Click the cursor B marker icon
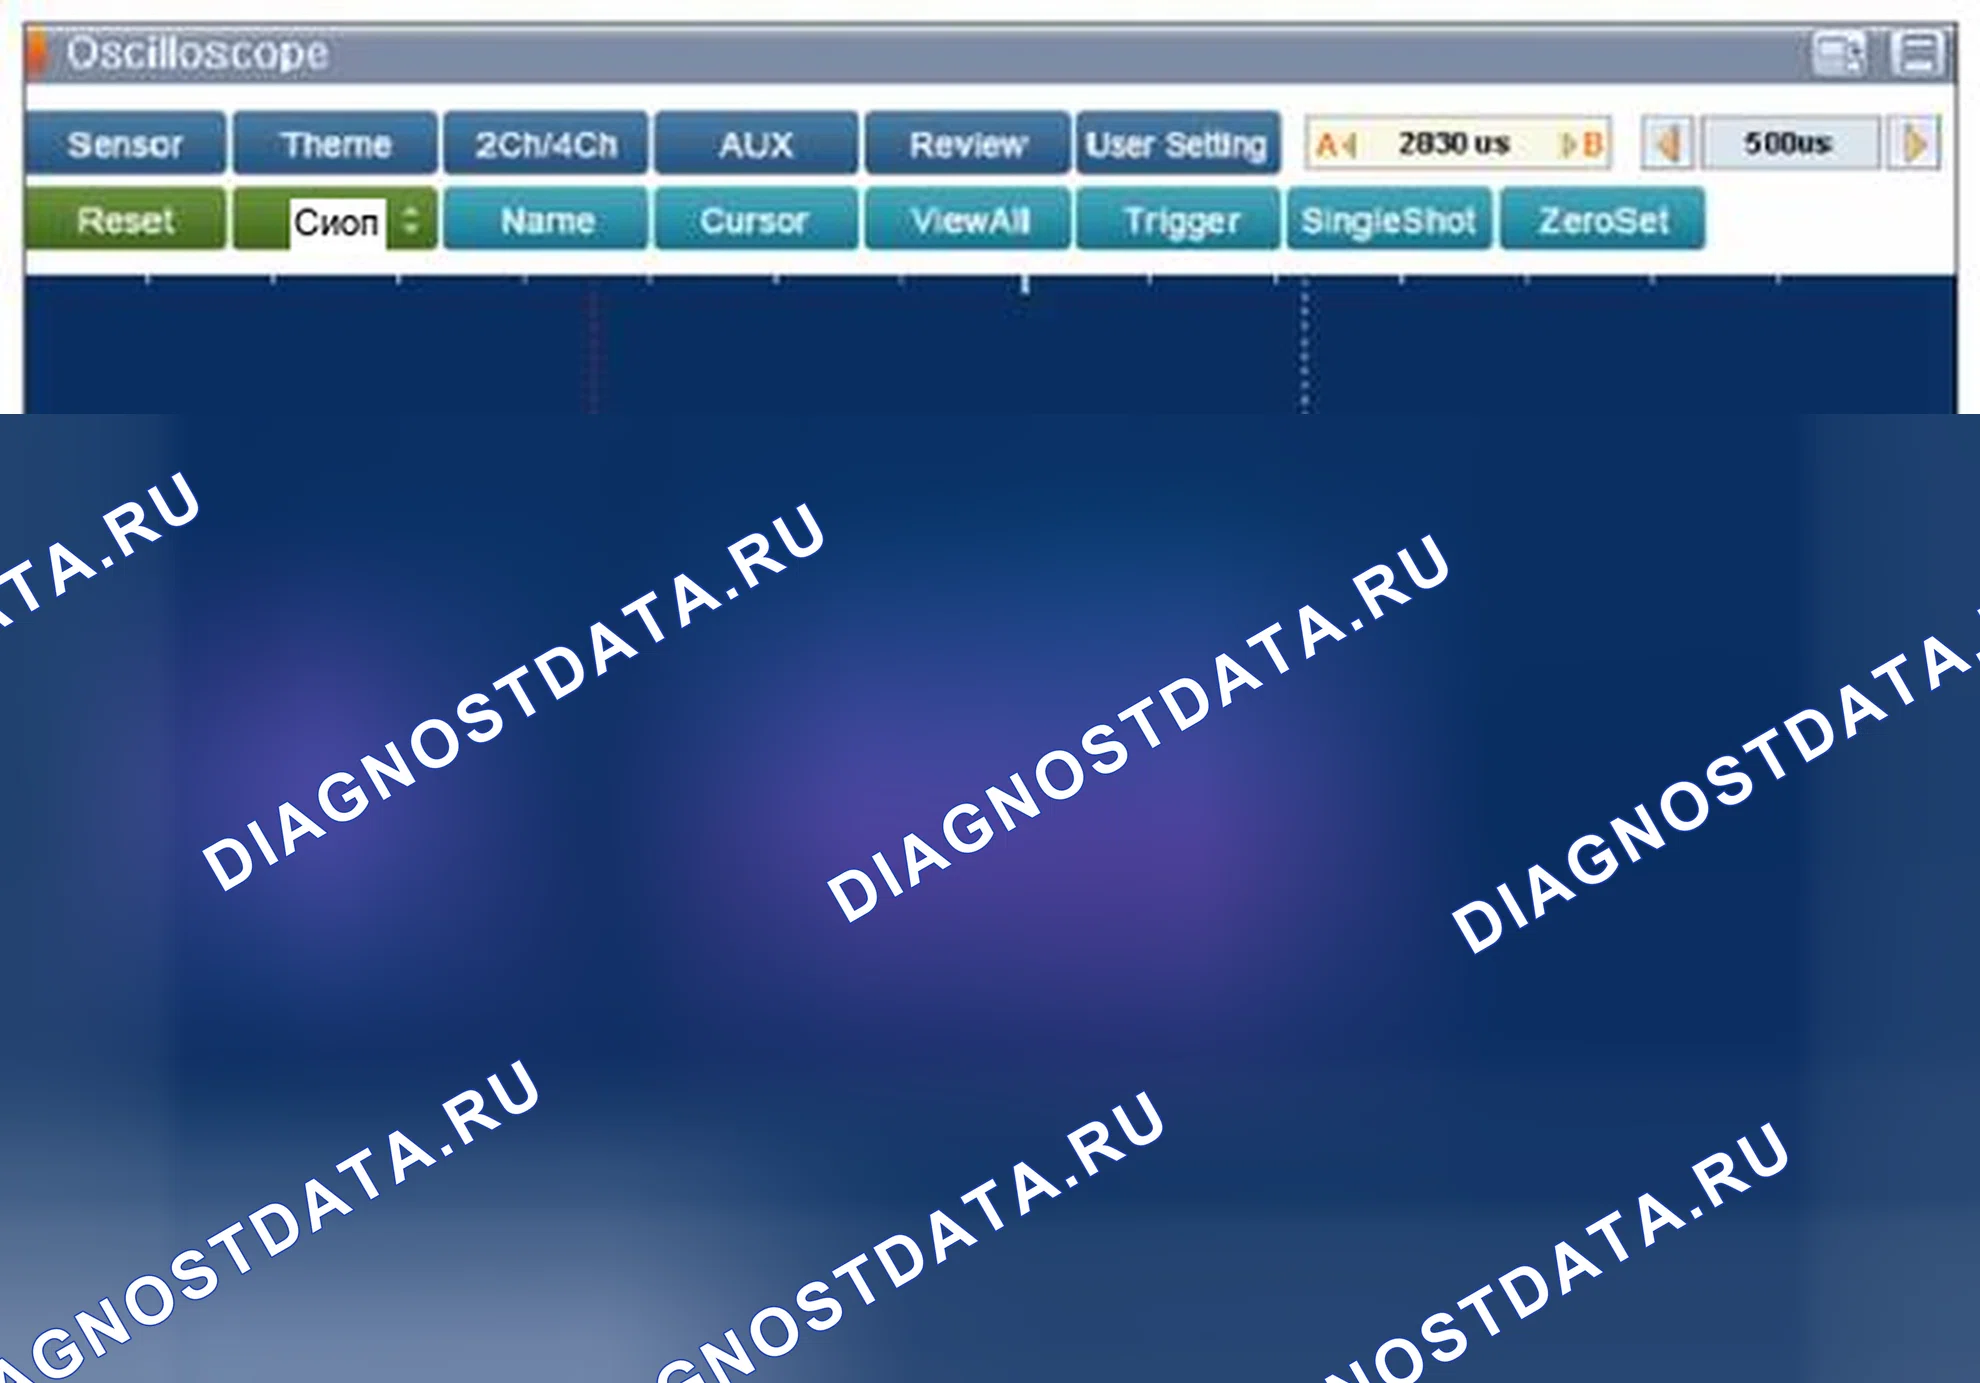This screenshot has height=1383, width=1980. [x=1582, y=145]
